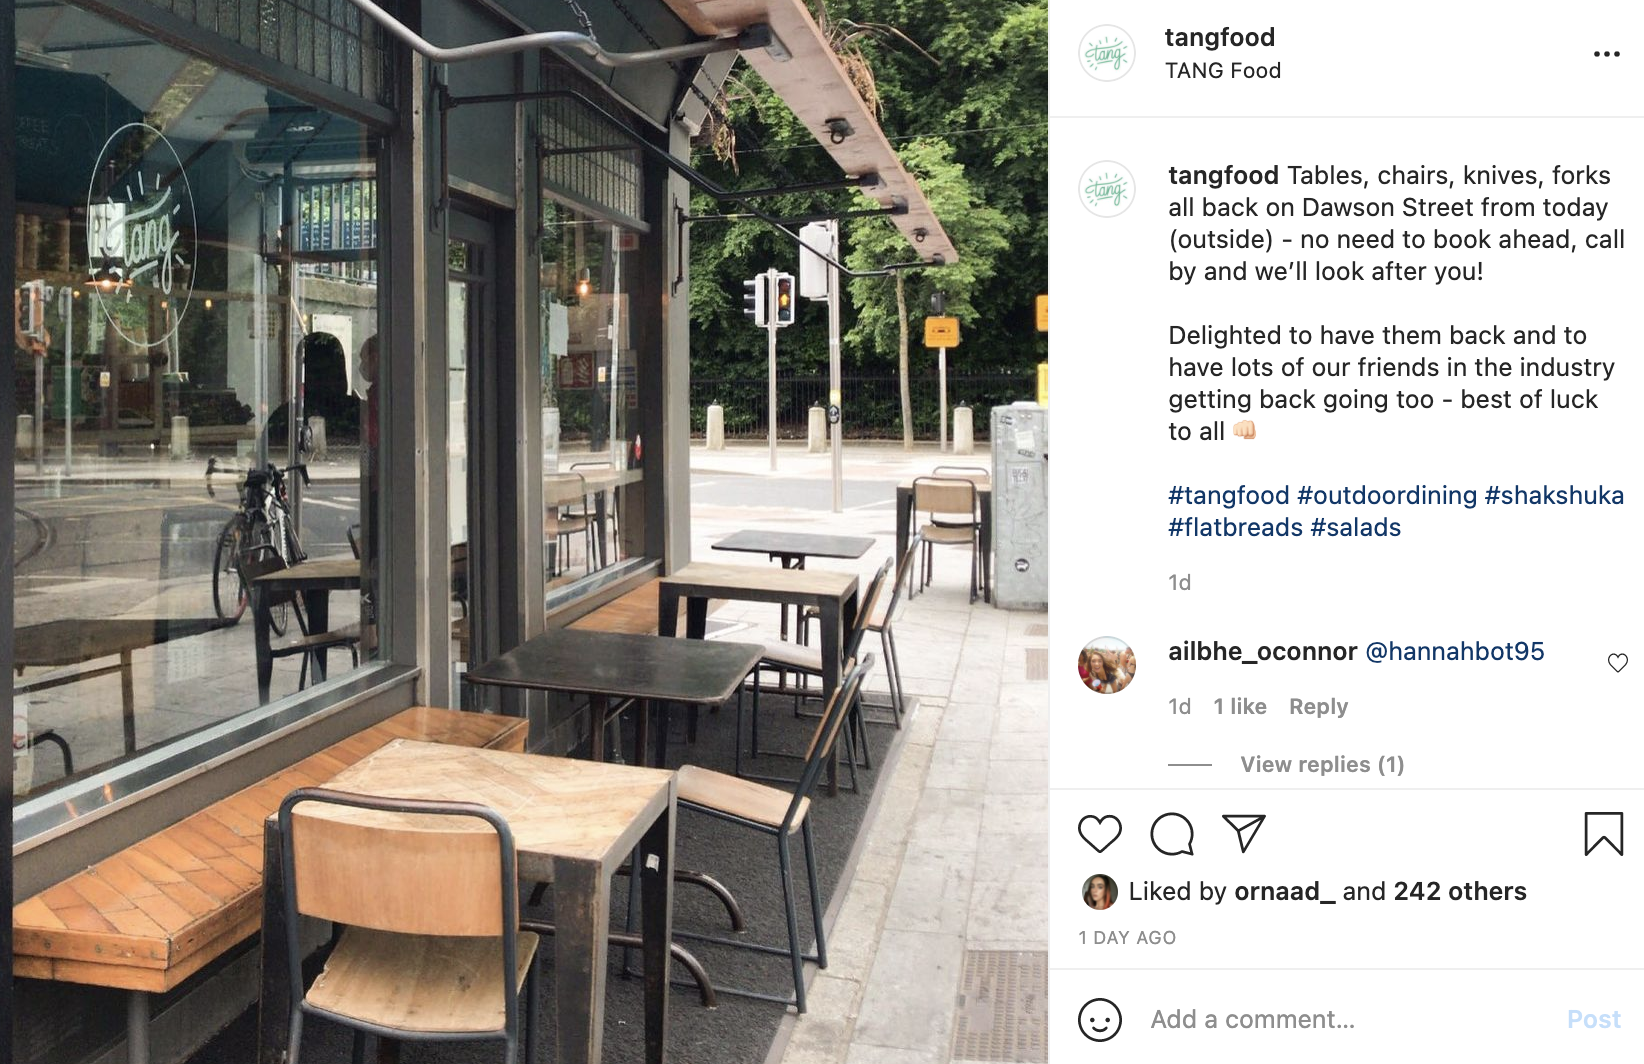Open the @hannahbot95 mention
This screenshot has width=1644, height=1064.
pyautogui.click(x=1455, y=652)
